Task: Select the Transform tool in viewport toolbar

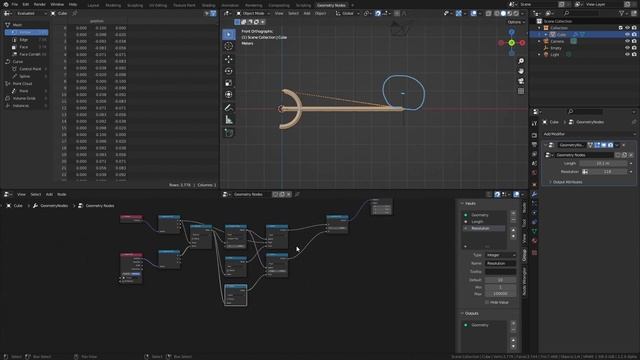Action: click(229, 95)
